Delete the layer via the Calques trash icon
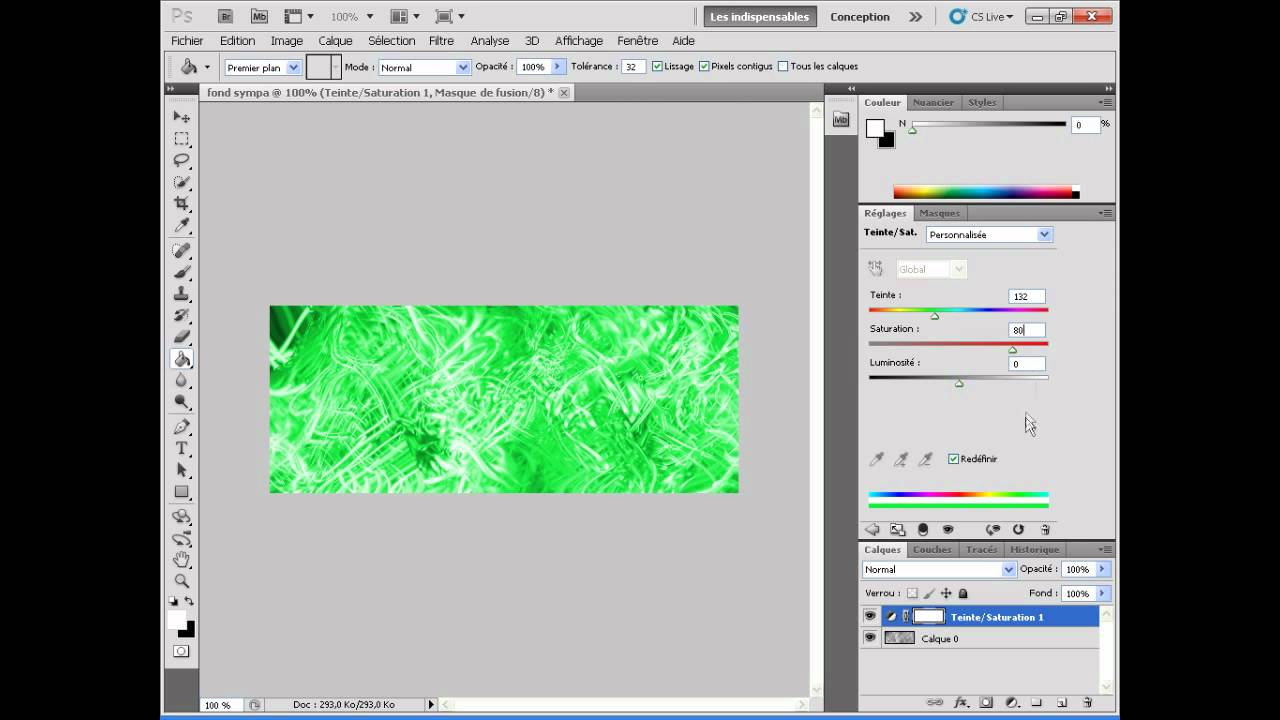The height and width of the screenshot is (720, 1280). [1088, 703]
